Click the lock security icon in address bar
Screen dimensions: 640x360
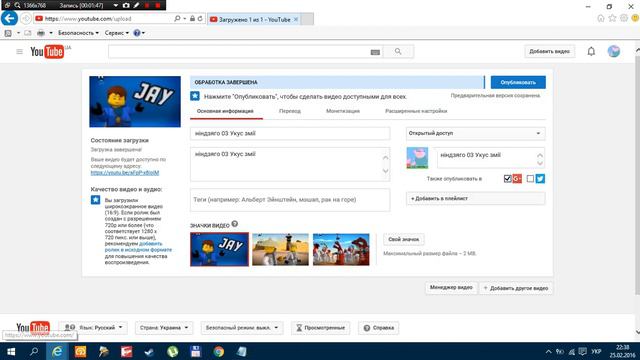coord(192,19)
